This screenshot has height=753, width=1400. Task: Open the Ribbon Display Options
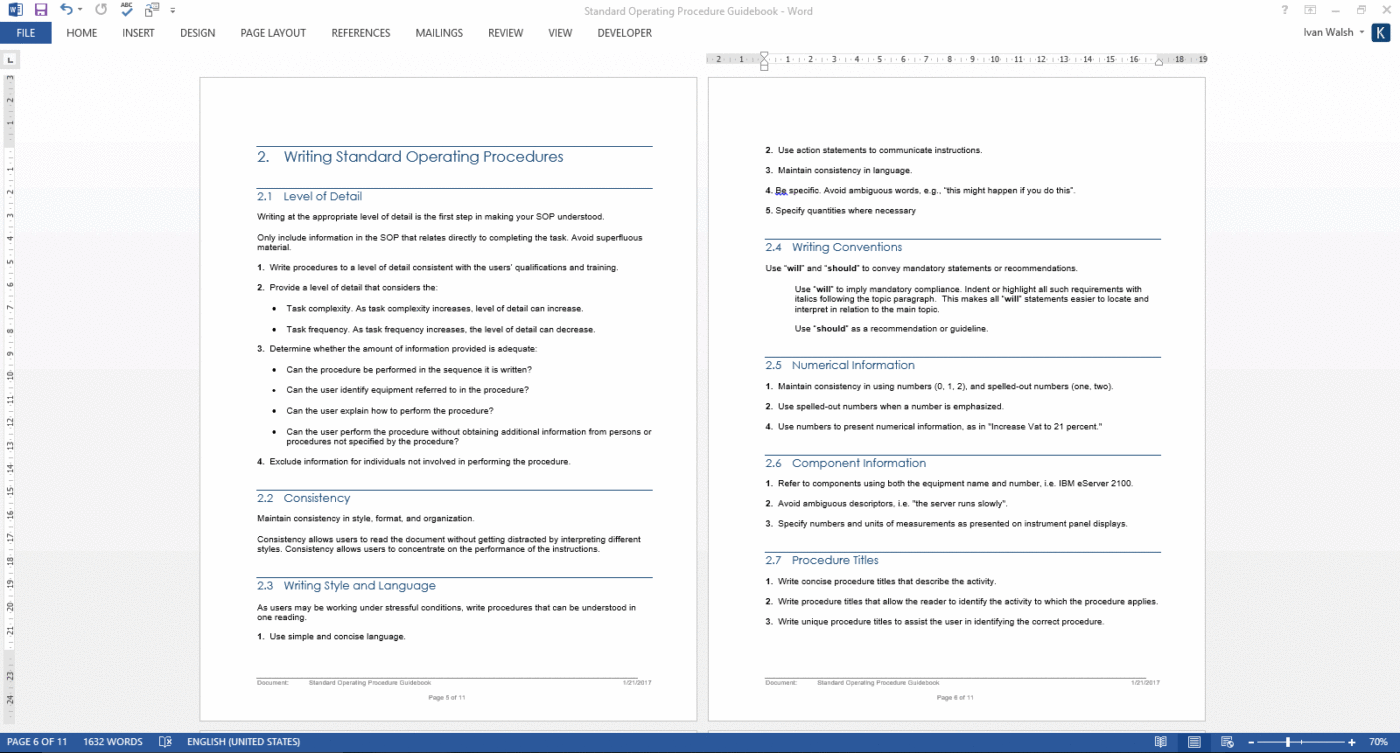tap(1310, 9)
